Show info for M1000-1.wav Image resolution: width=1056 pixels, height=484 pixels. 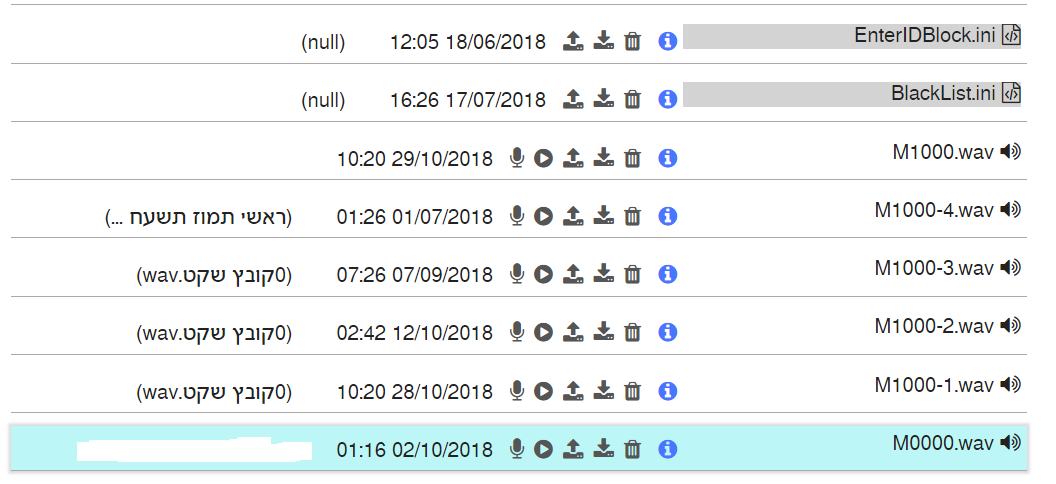(667, 390)
